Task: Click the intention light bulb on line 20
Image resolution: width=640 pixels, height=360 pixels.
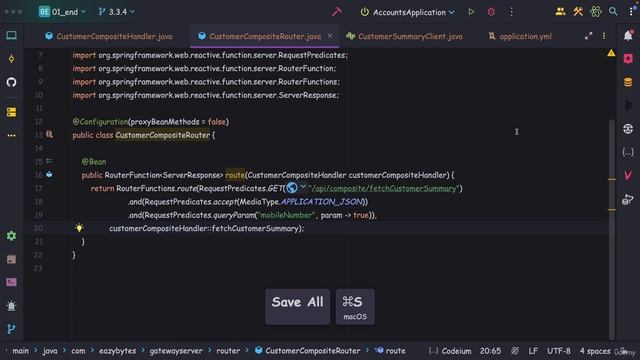Action: [79, 228]
